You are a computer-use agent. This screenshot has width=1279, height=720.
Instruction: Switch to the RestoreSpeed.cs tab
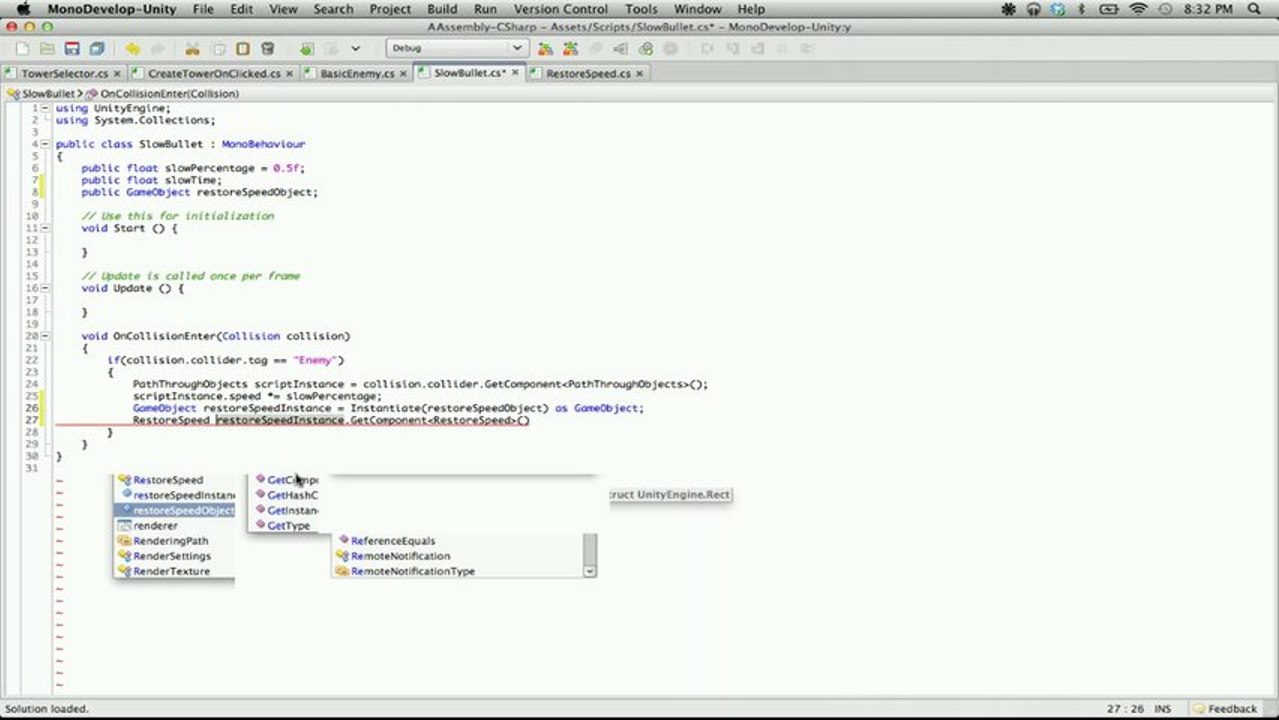[x=589, y=73]
